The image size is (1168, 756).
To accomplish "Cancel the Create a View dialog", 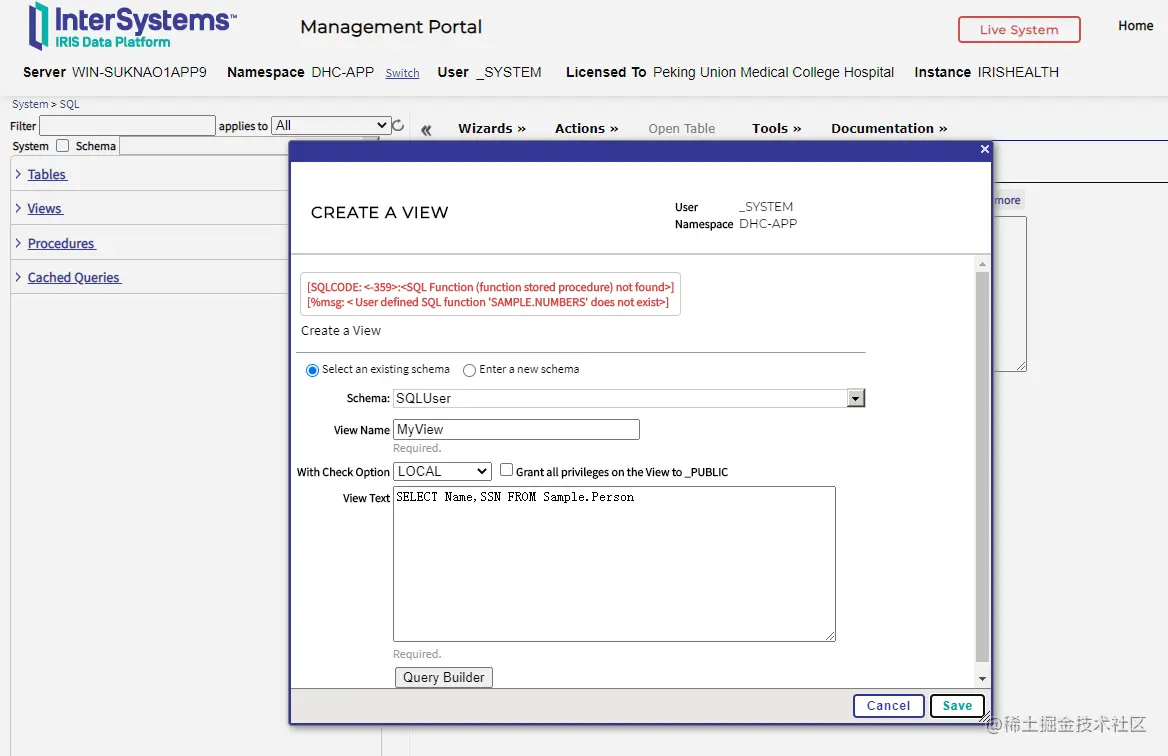I will pyautogui.click(x=889, y=705).
